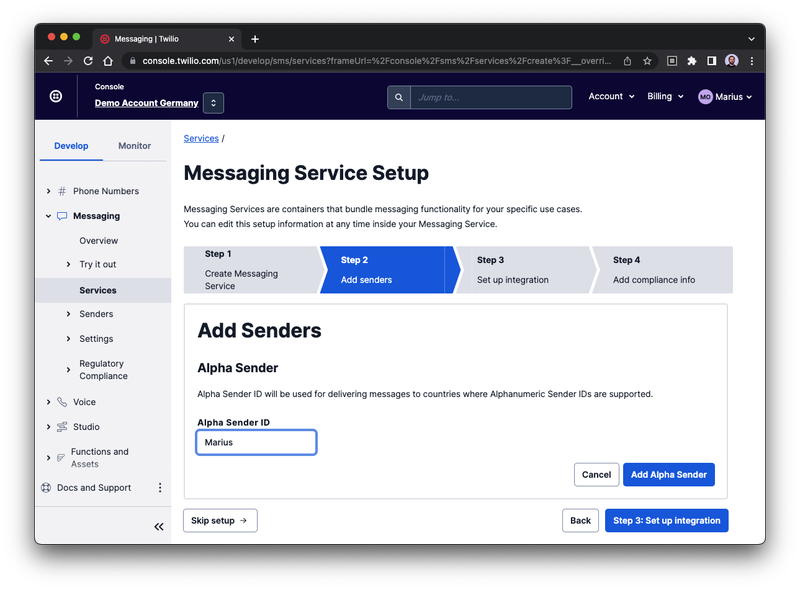Click the Add Alpha Sender button
Image resolution: width=800 pixels, height=590 pixels.
coord(668,474)
